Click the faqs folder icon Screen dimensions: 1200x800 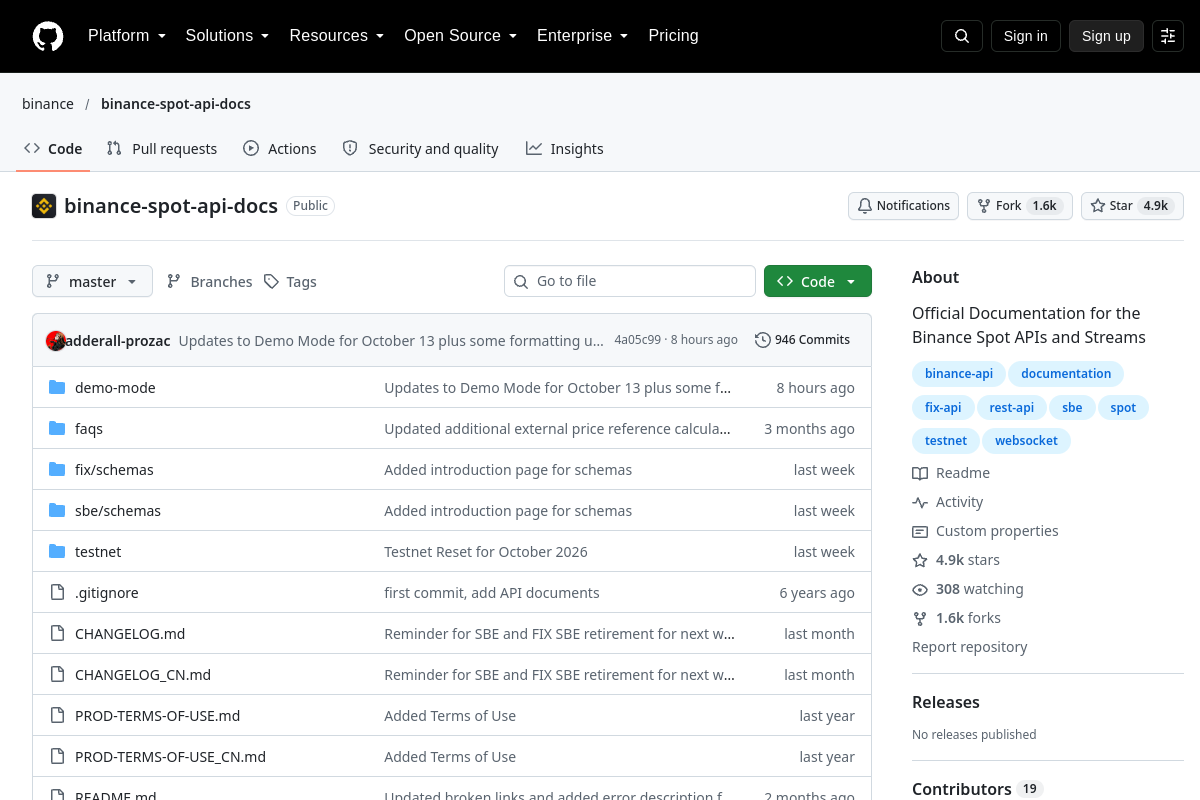point(57,429)
